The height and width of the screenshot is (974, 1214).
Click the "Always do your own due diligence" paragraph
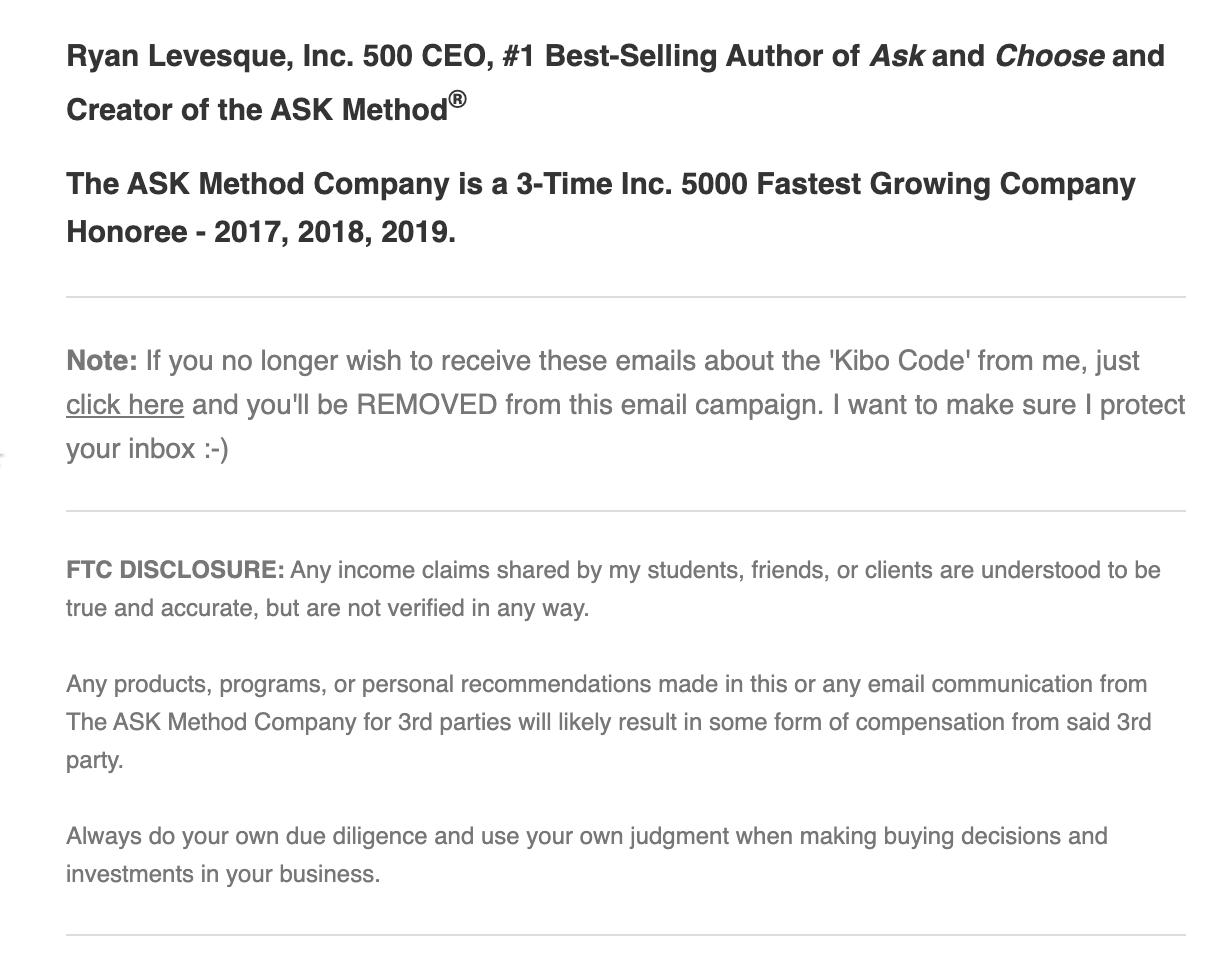[586, 854]
